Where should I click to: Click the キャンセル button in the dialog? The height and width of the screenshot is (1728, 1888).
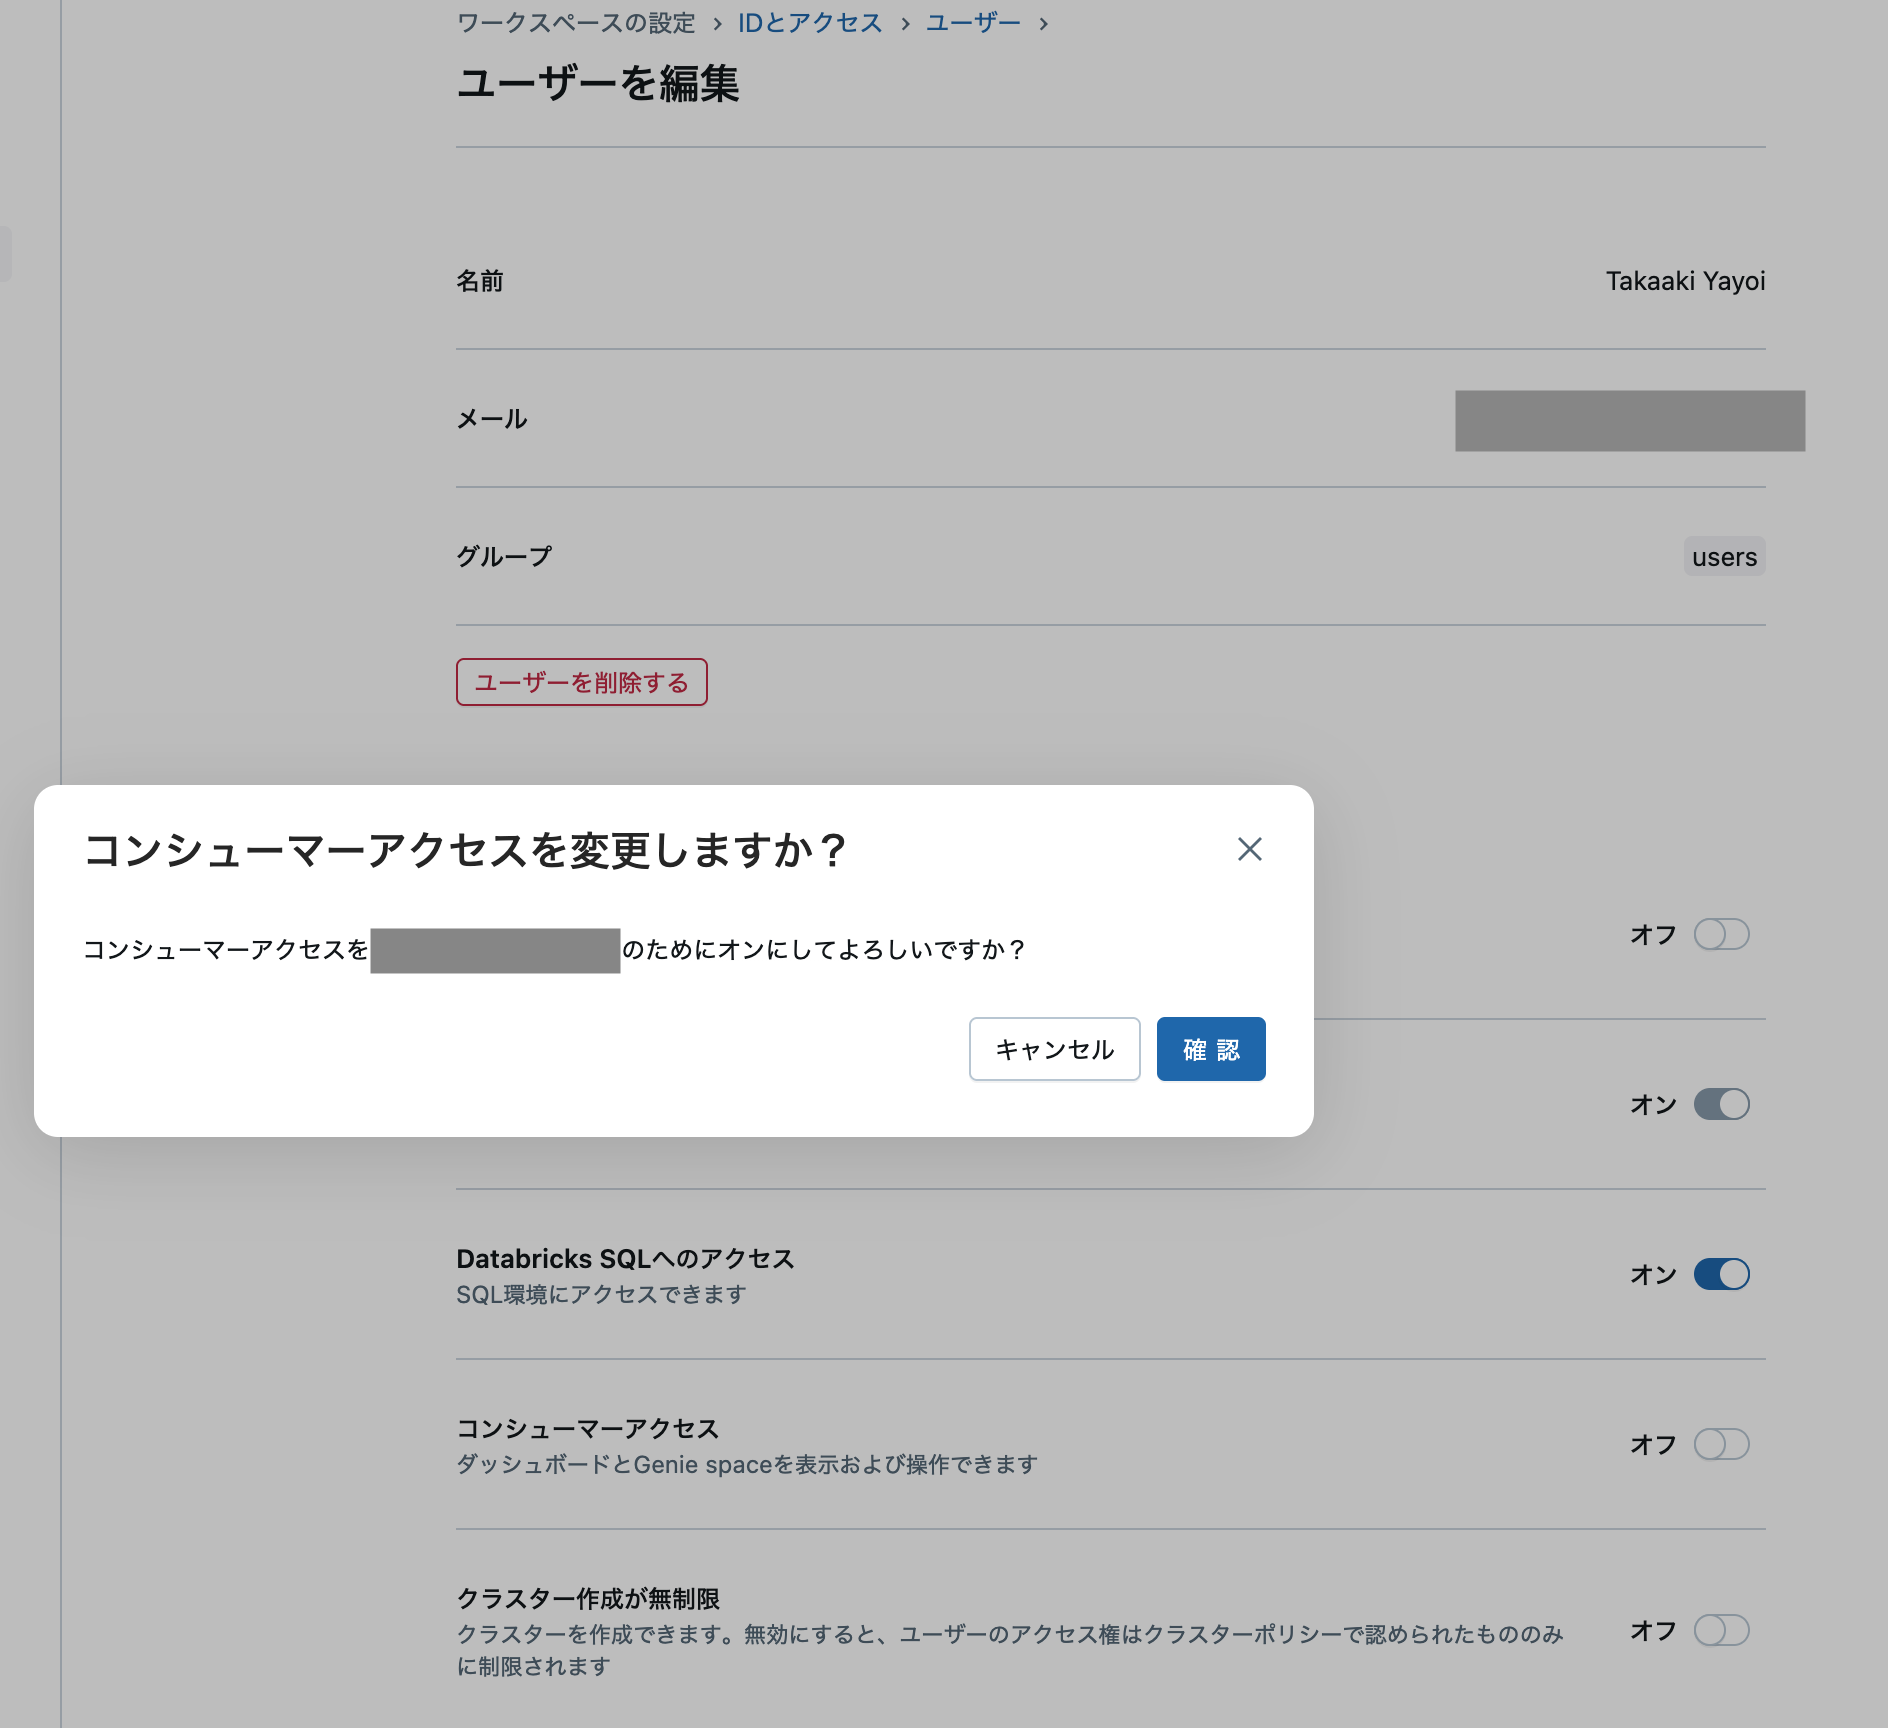(1053, 1049)
